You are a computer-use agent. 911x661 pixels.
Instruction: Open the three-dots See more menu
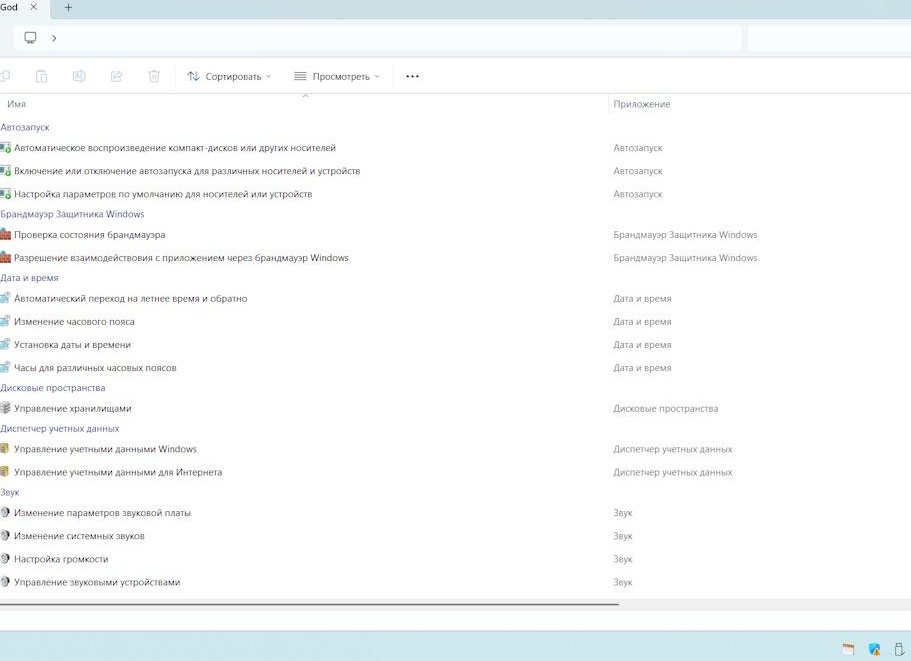tap(413, 76)
